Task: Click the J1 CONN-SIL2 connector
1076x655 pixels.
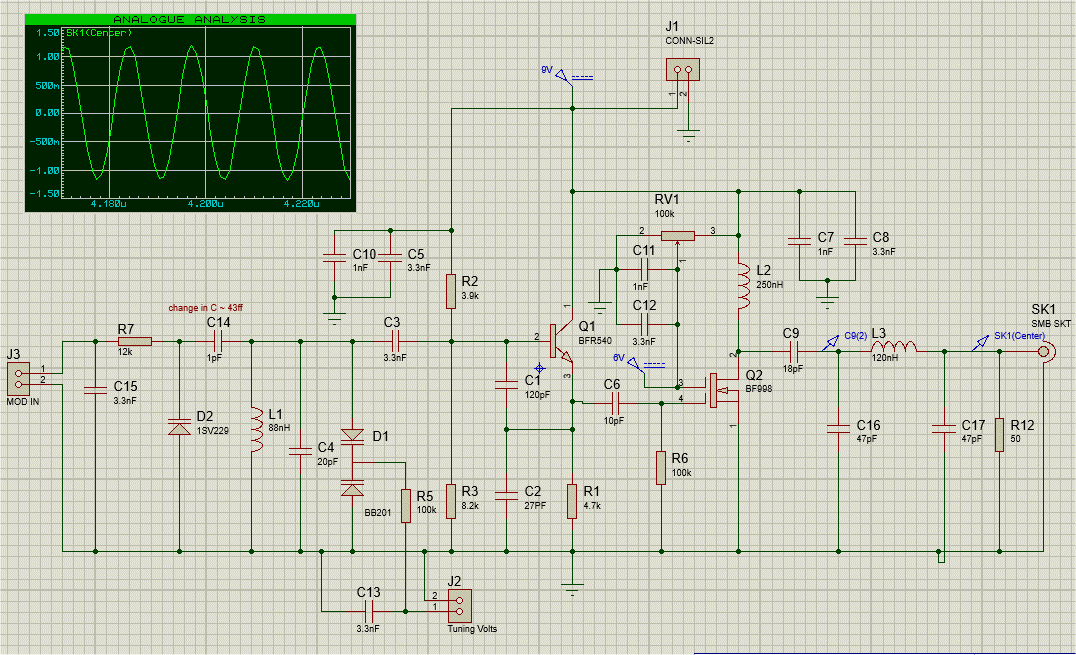Action: (x=683, y=69)
